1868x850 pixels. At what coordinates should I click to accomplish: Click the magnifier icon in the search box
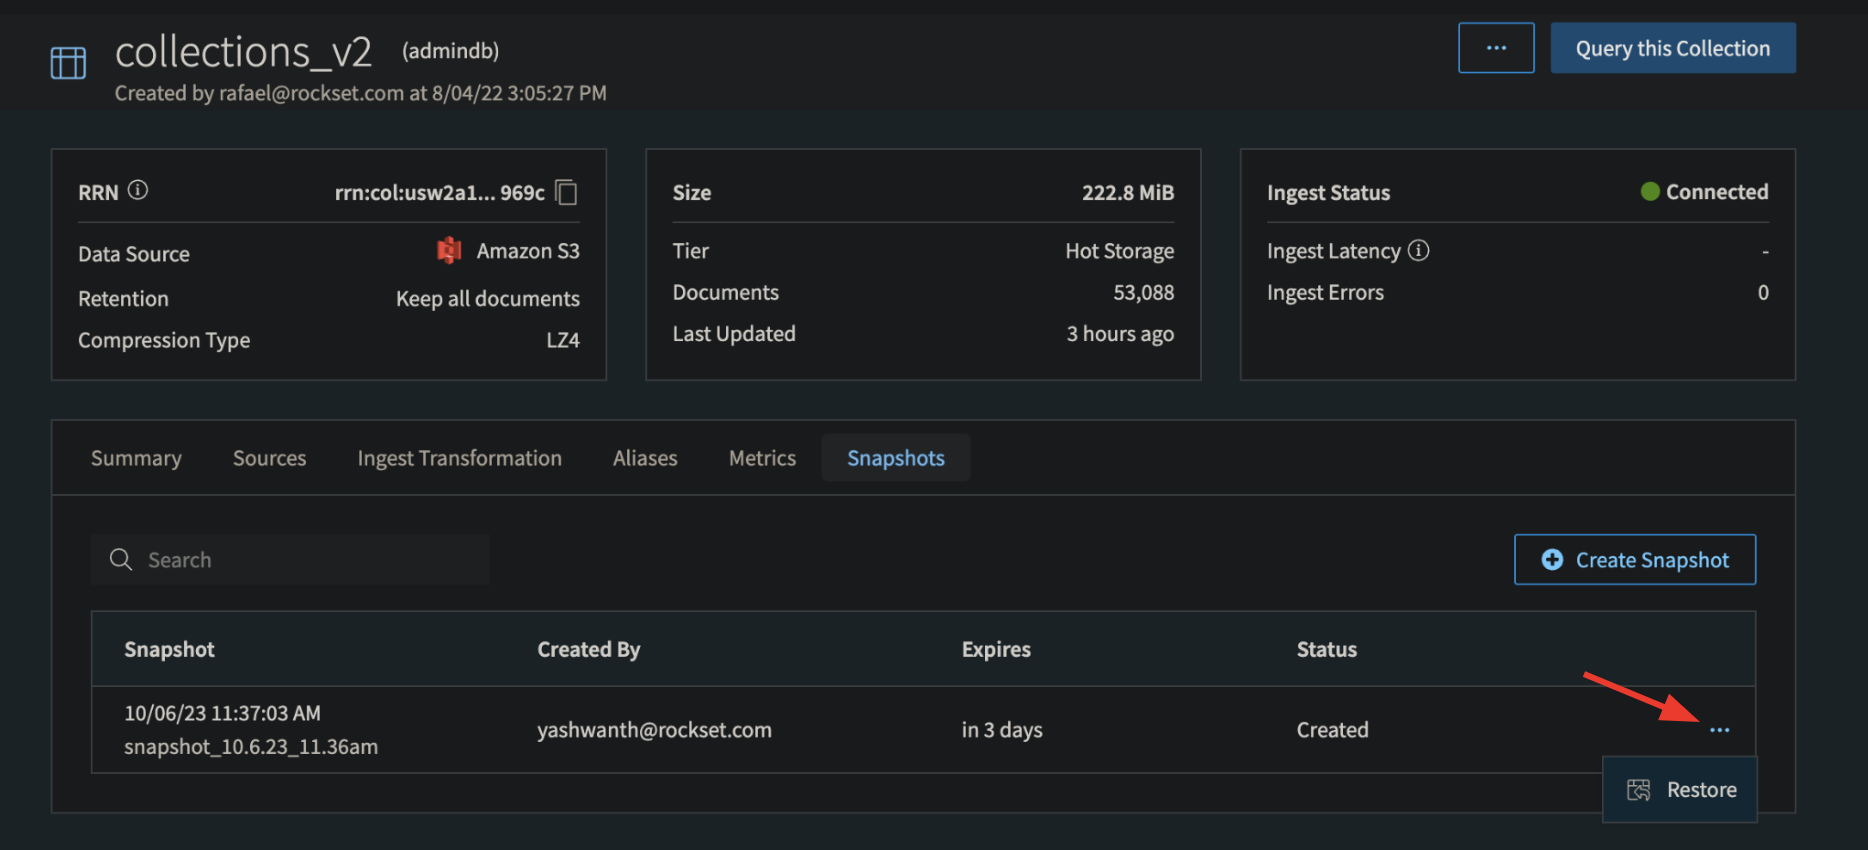(121, 559)
